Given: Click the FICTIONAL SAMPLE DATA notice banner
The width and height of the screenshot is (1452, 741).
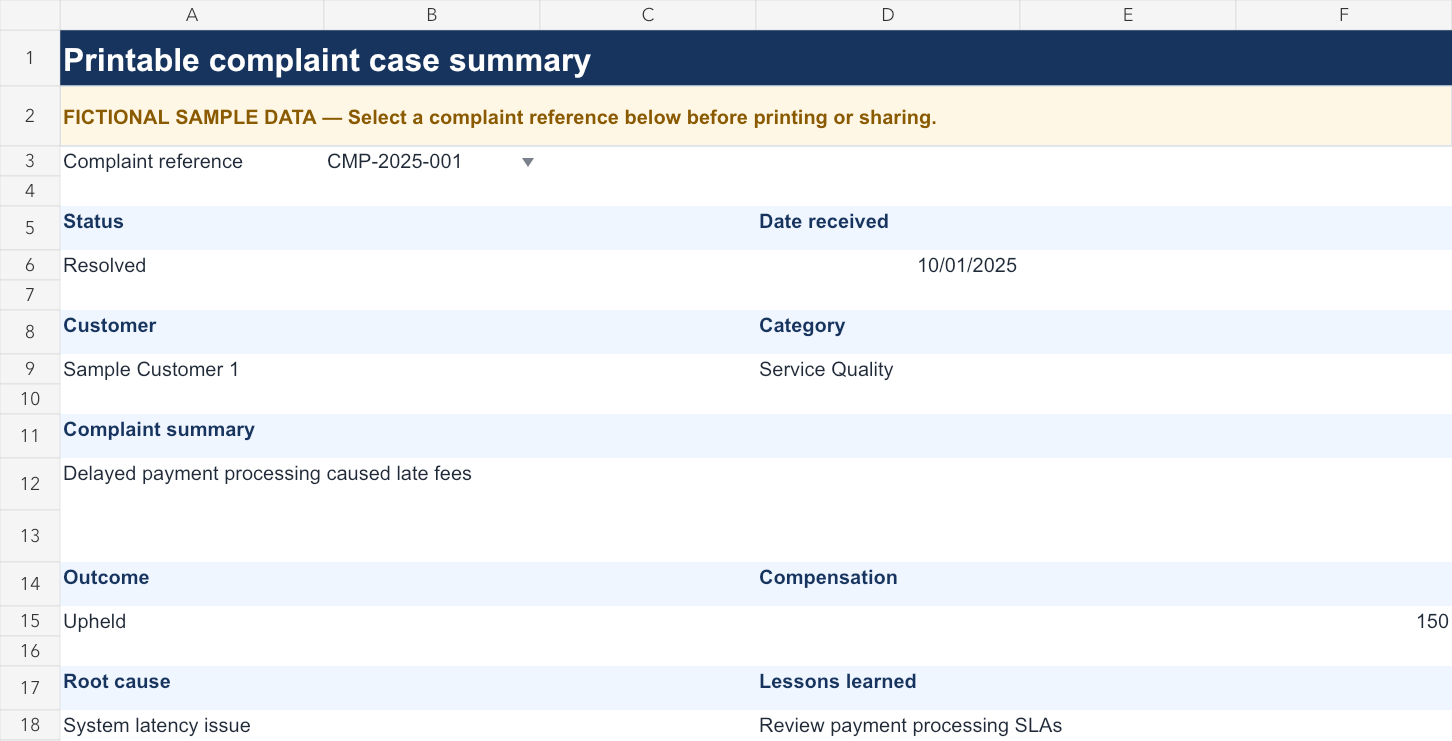Looking at the screenshot, I should coord(756,117).
